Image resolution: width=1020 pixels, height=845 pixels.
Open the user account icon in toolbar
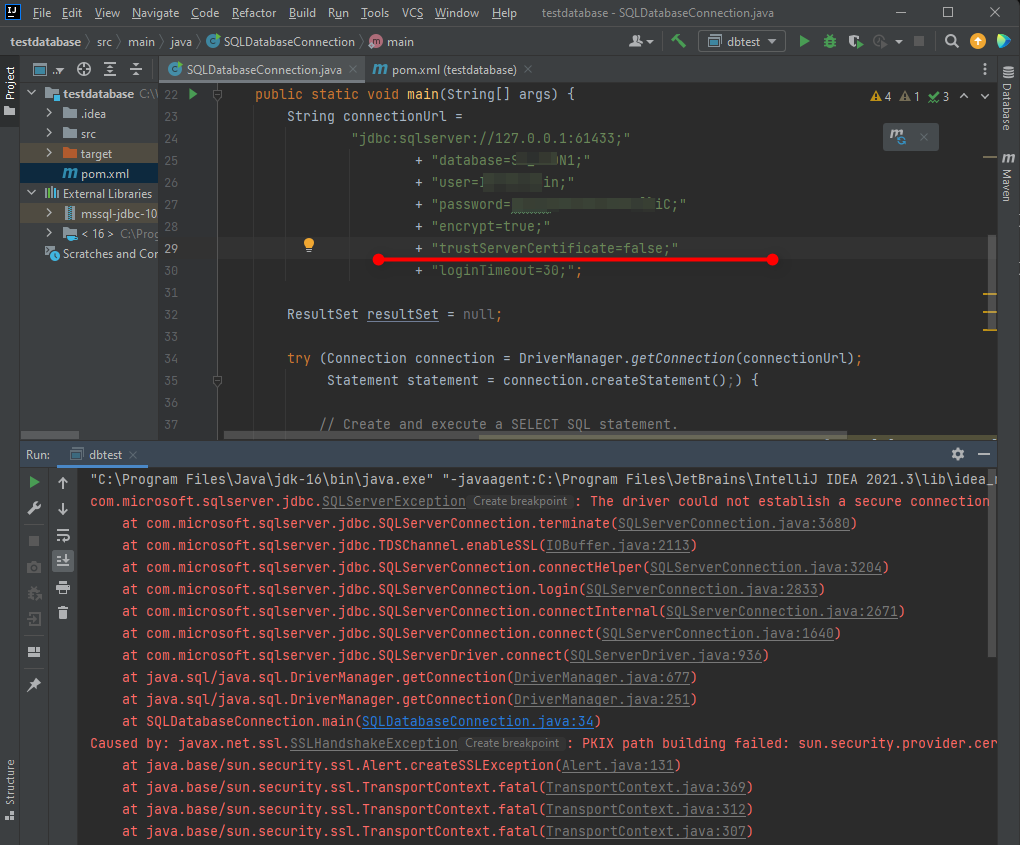641,42
